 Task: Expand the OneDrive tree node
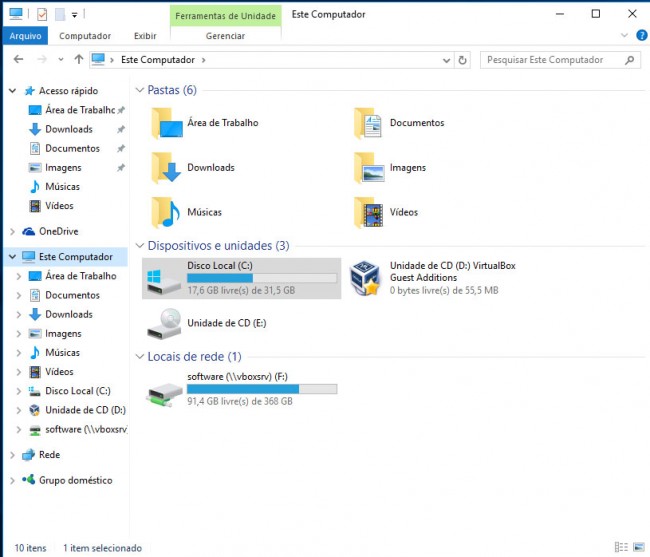tap(12, 231)
